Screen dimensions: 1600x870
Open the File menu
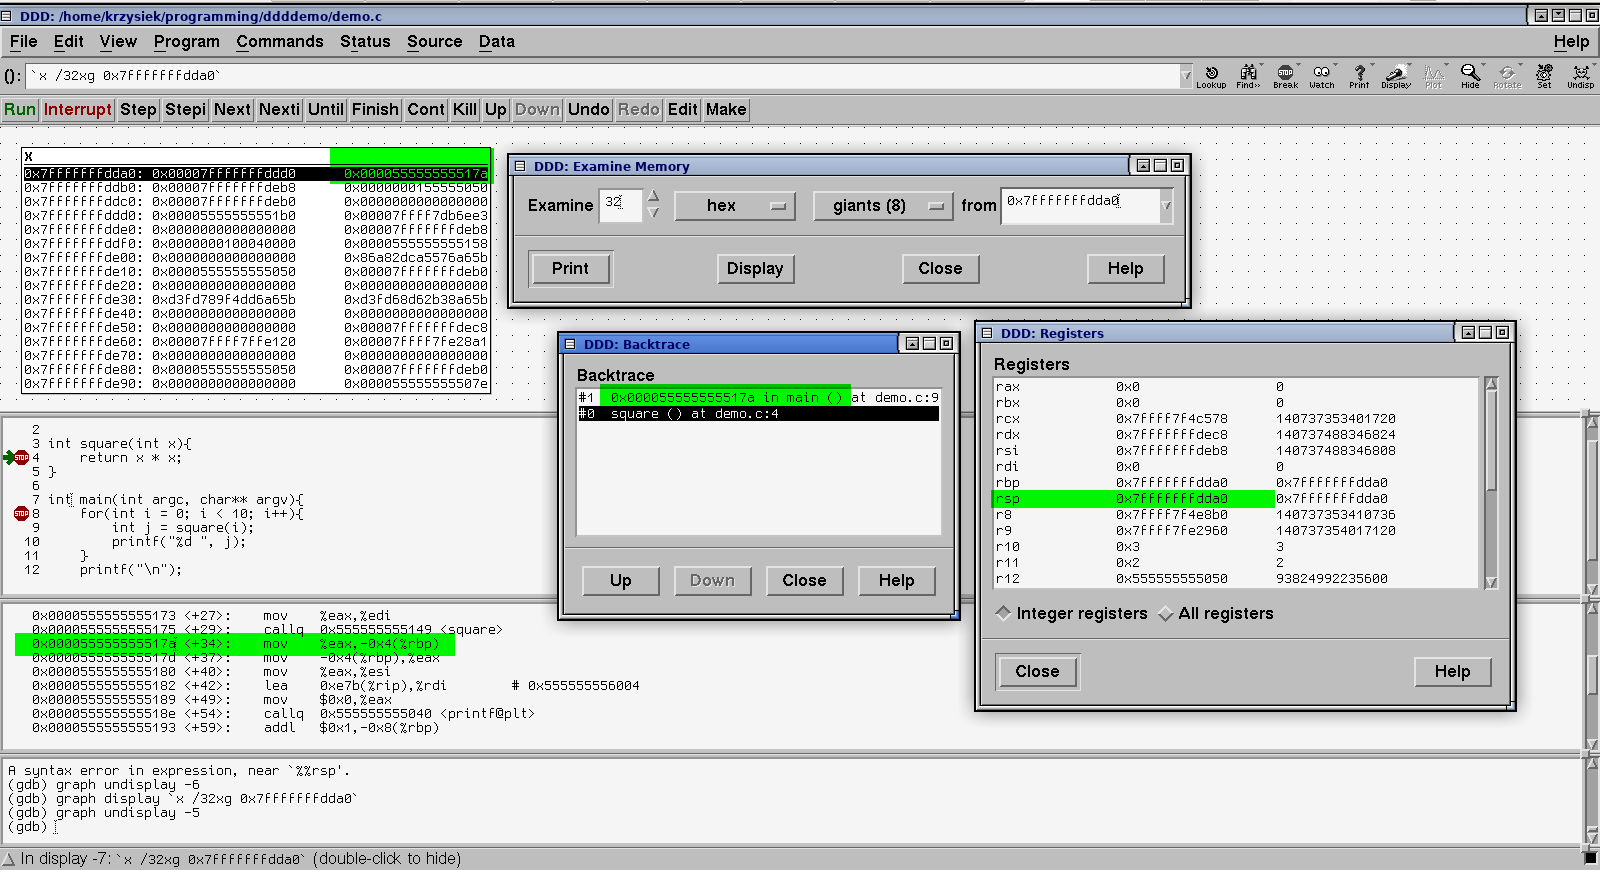pyautogui.click(x=23, y=41)
